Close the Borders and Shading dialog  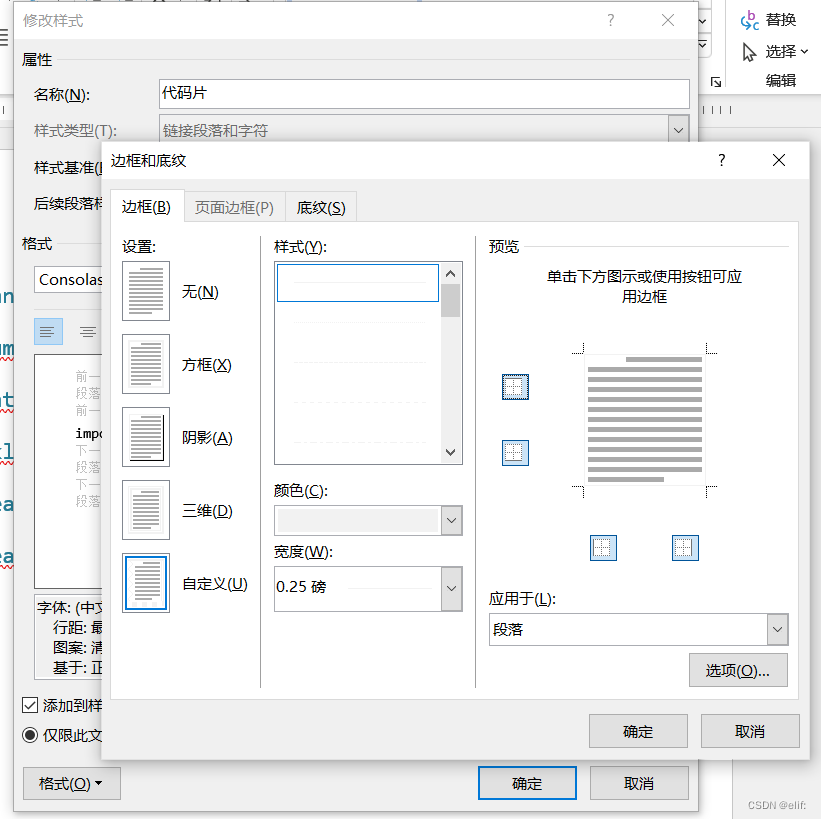pos(779,160)
